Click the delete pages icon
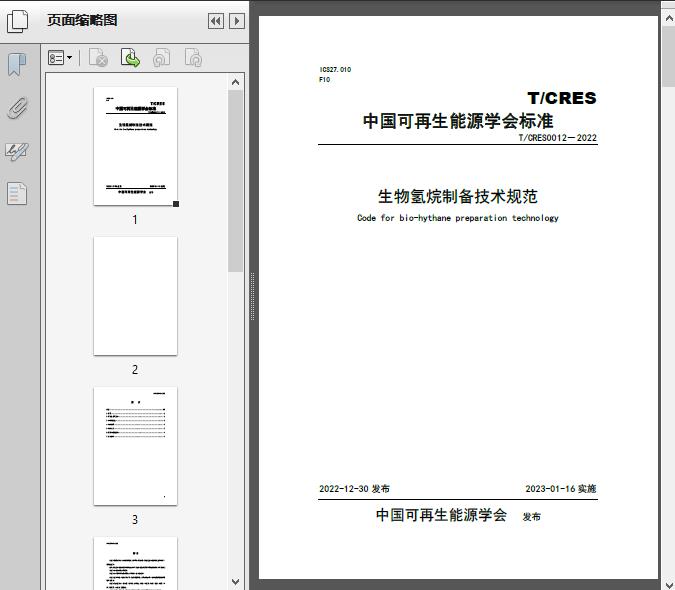 pos(98,58)
